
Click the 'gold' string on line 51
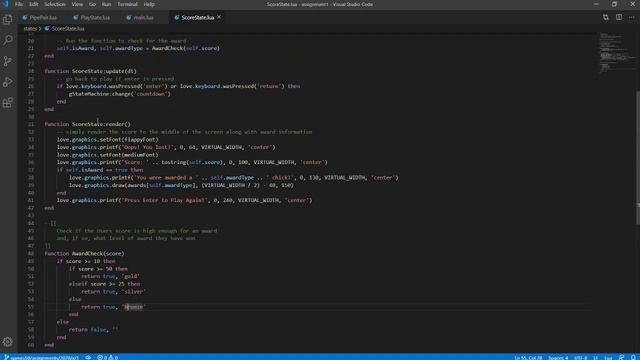[131, 276]
